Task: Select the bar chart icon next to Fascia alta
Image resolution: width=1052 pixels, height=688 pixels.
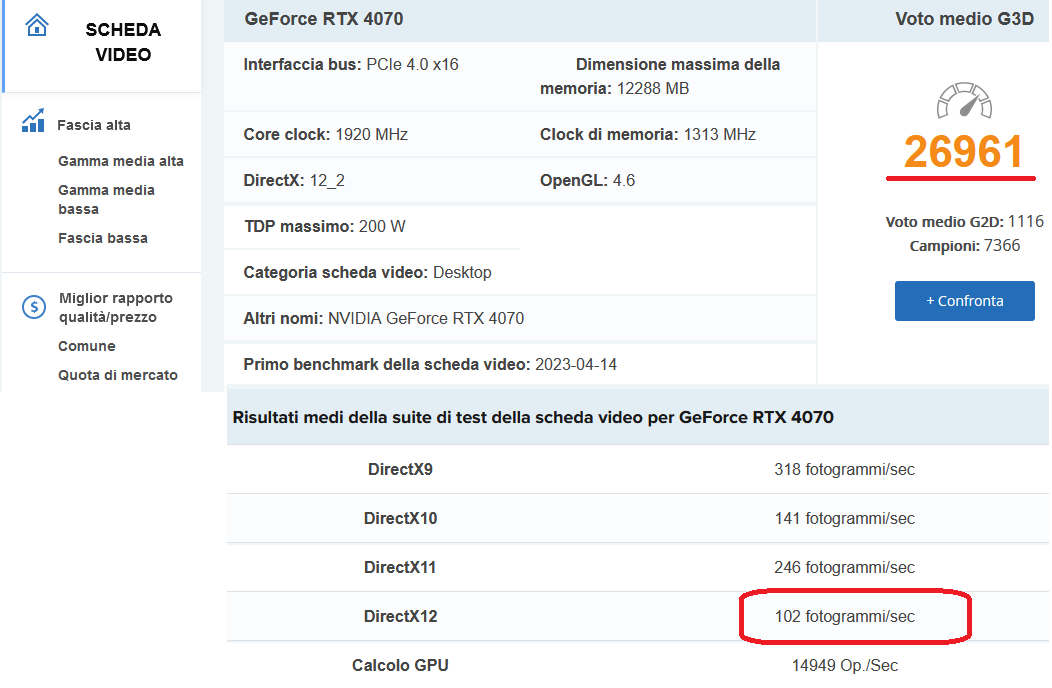Action: tap(33, 121)
